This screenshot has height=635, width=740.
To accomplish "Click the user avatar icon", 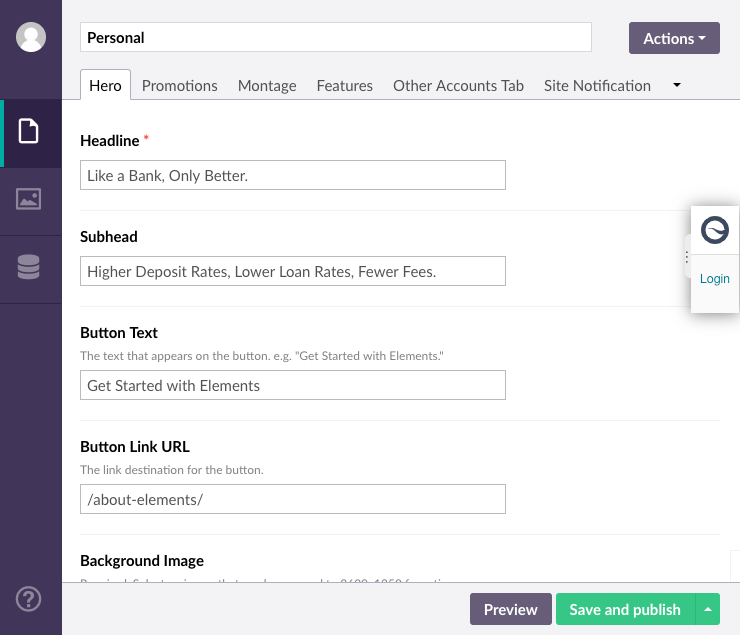I will (31, 37).
